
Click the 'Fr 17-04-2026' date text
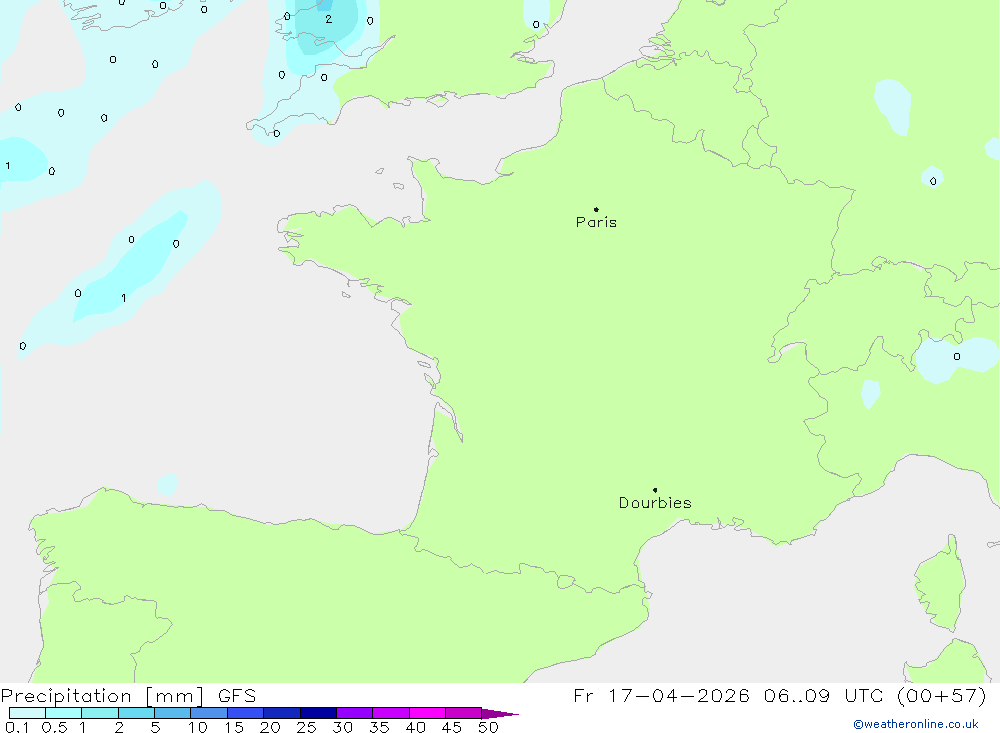pyautogui.click(x=661, y=695)
